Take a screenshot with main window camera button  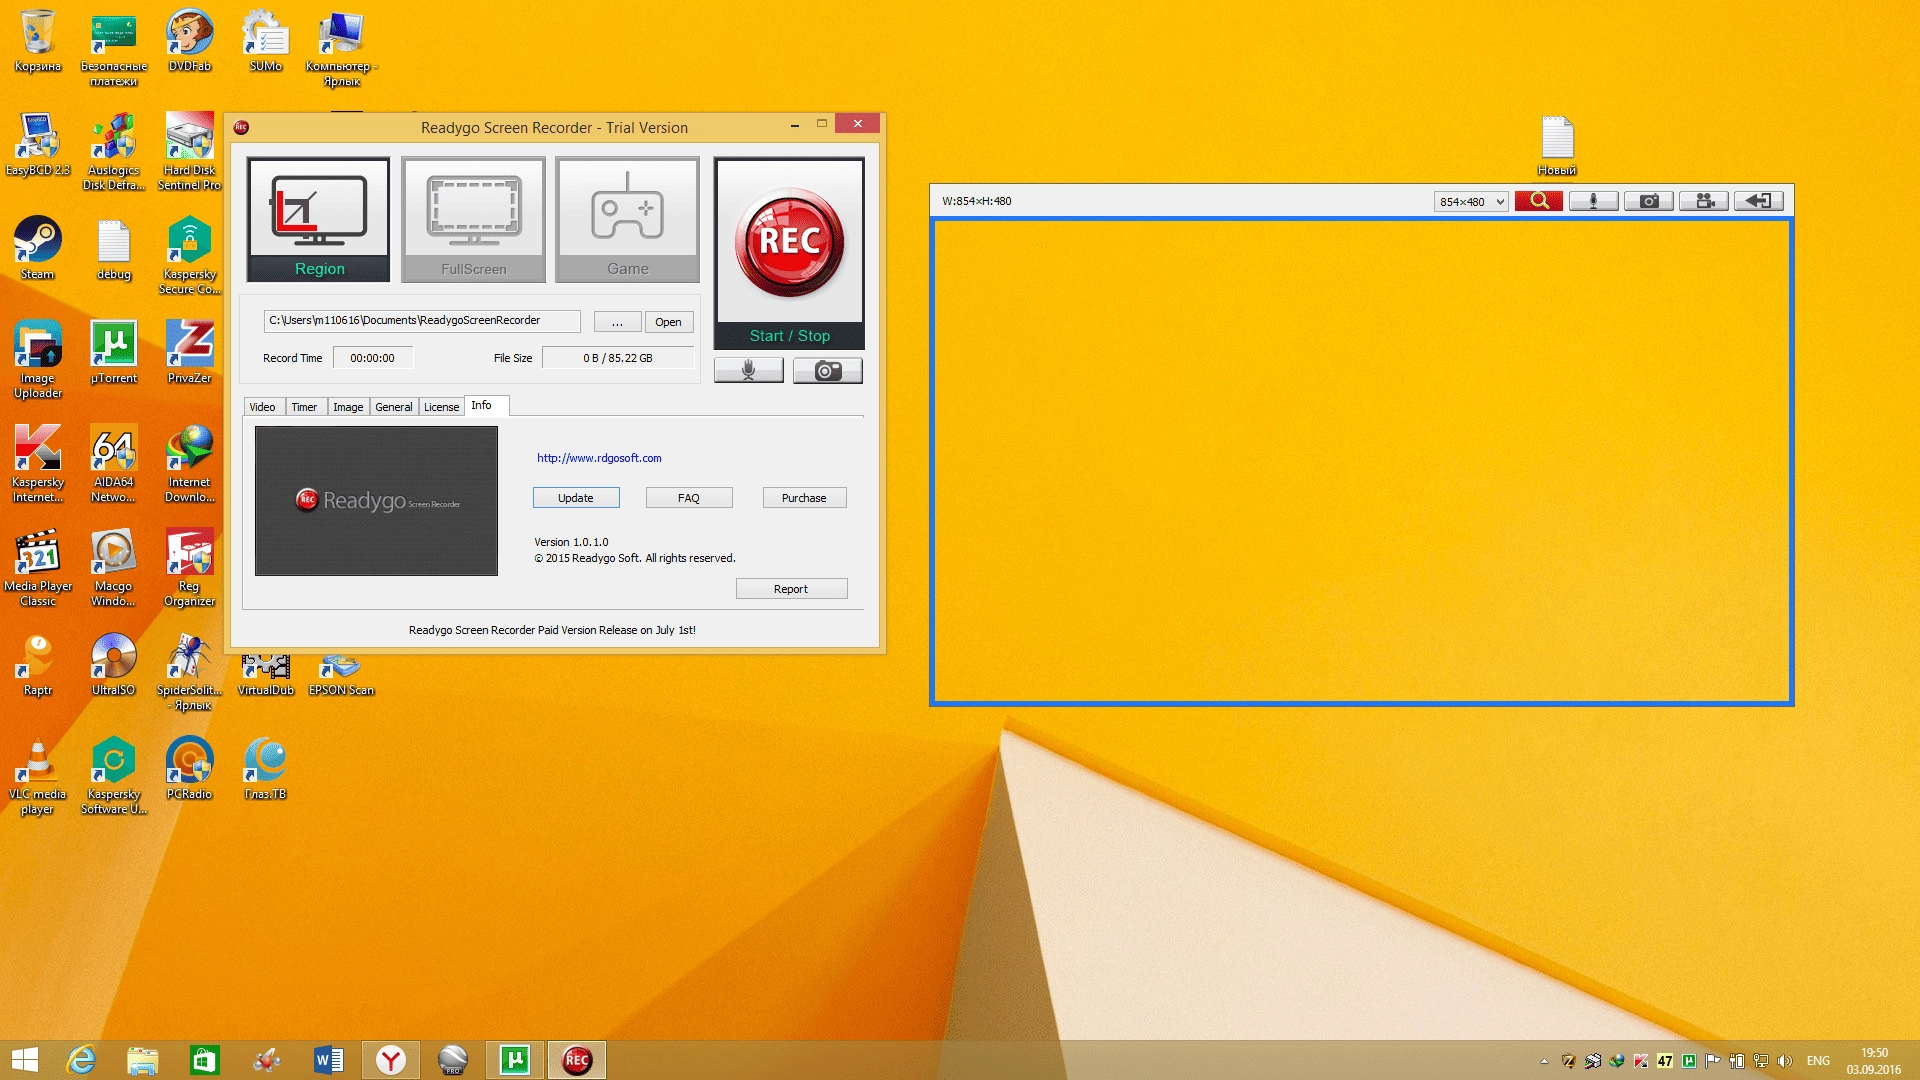(827, 371)
